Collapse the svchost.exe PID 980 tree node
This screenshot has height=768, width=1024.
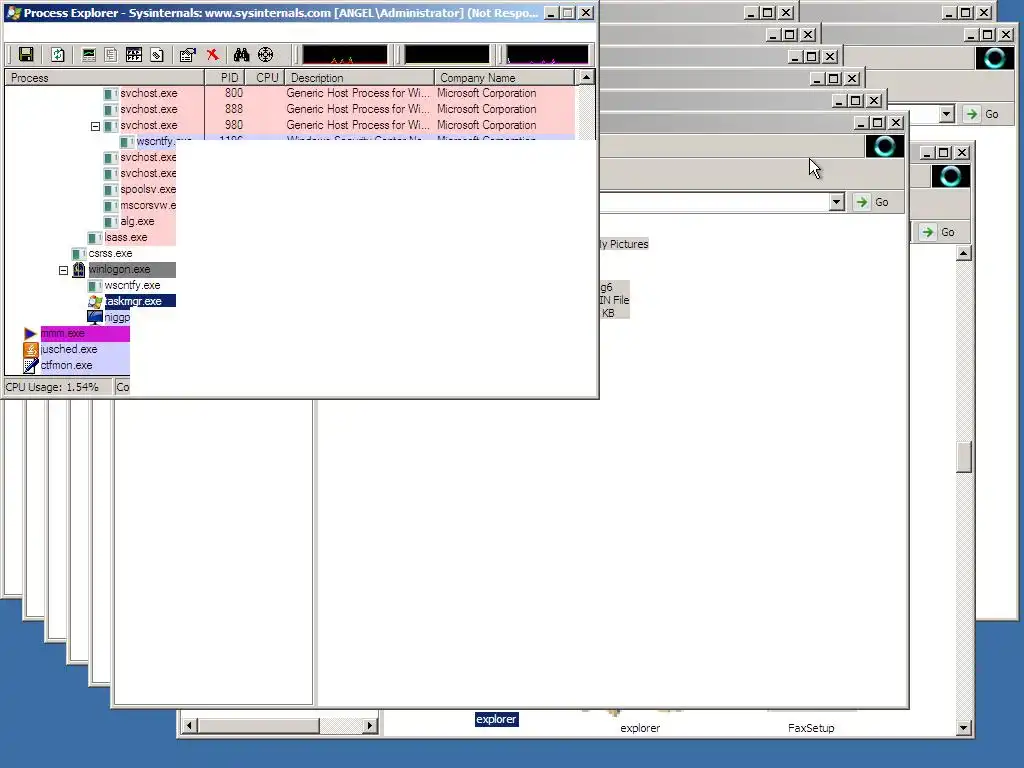(x=95, y=126)
